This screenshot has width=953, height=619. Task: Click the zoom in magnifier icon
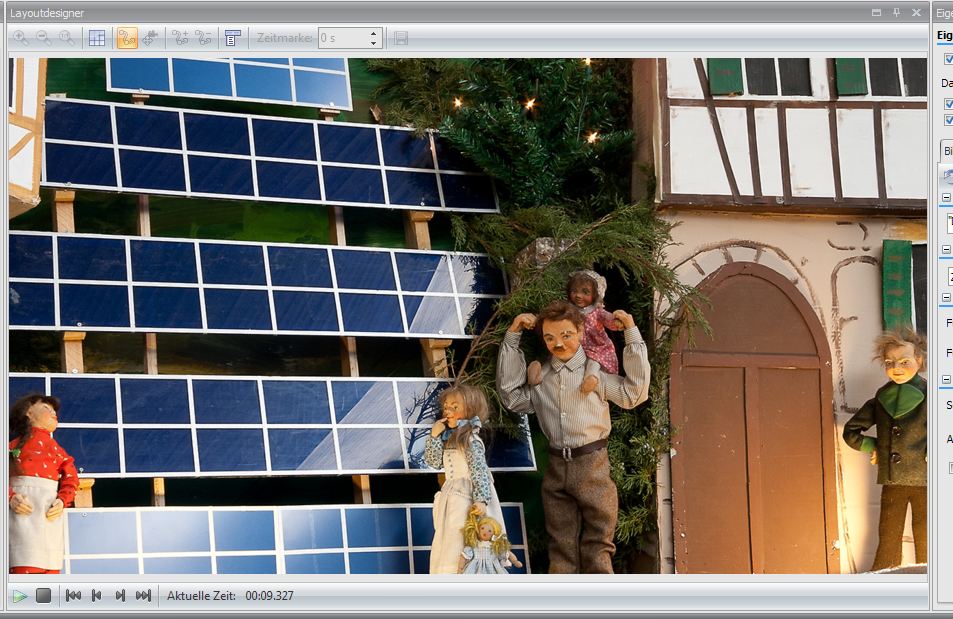20,38
